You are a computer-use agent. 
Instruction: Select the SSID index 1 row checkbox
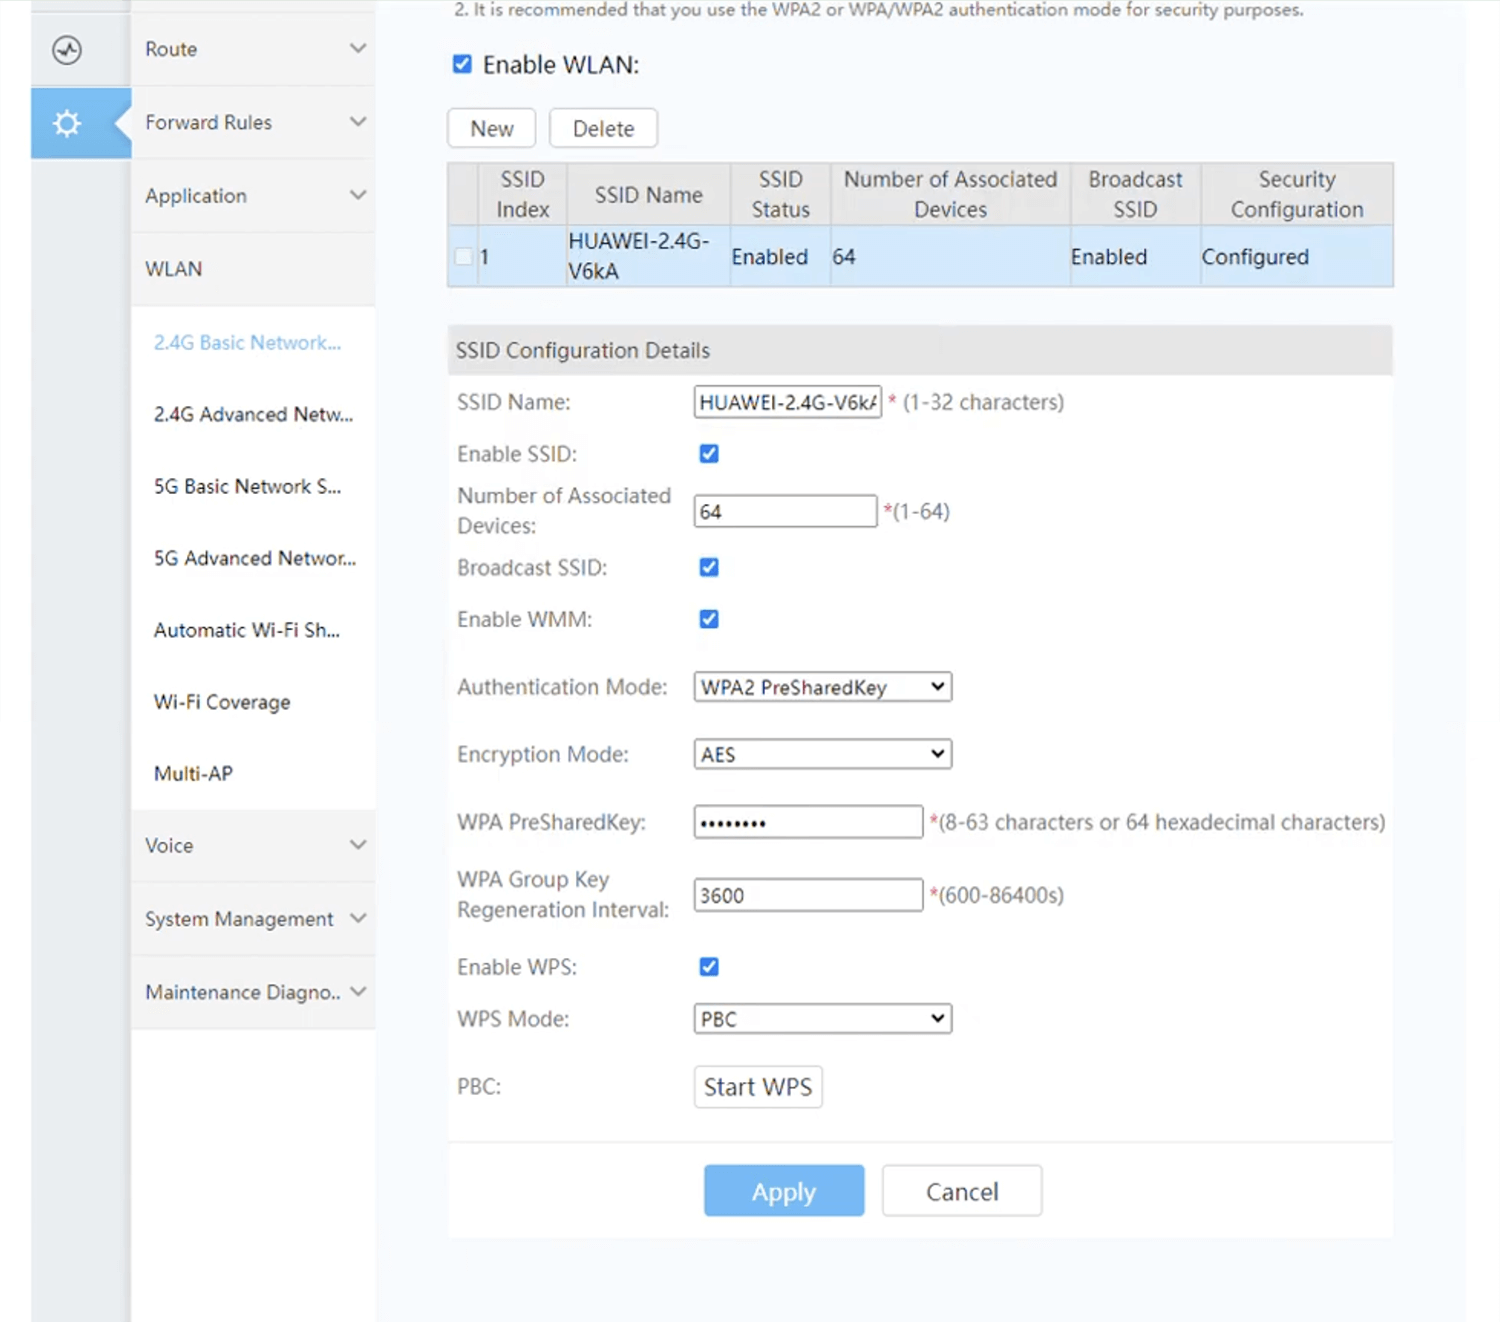(463, 257)
